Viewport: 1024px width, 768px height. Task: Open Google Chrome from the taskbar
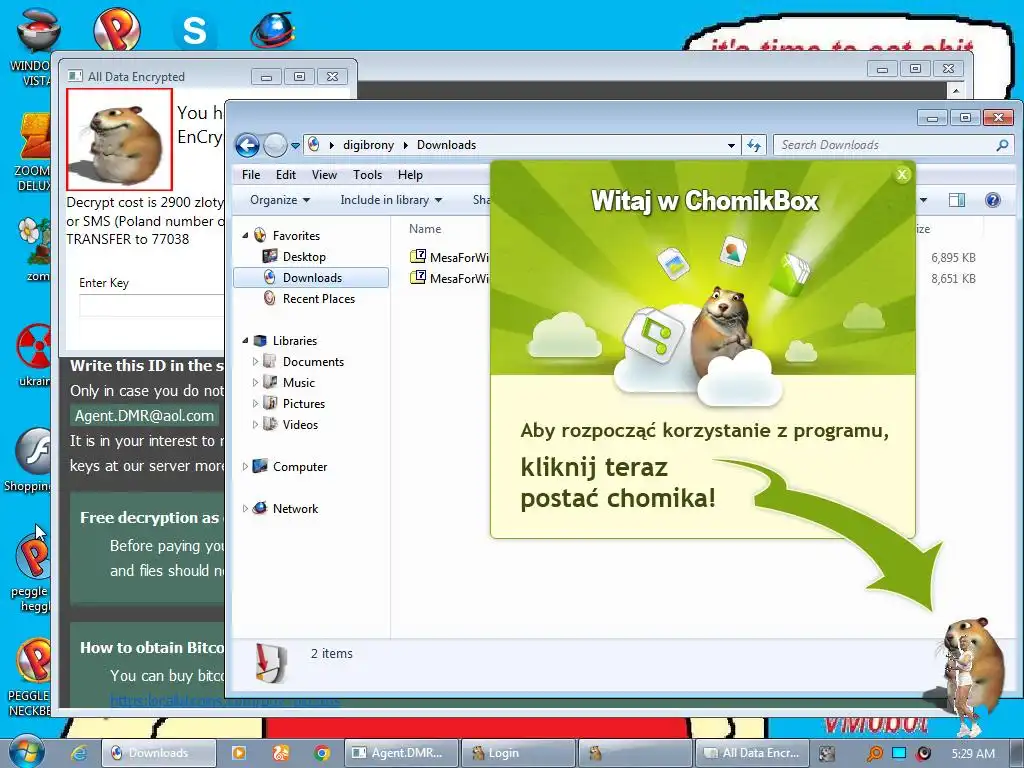[322, 753]
